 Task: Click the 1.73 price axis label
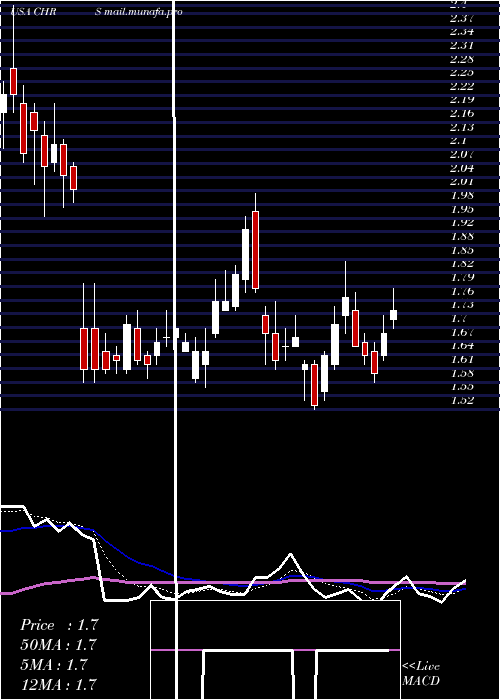click(x=462, y=304)
